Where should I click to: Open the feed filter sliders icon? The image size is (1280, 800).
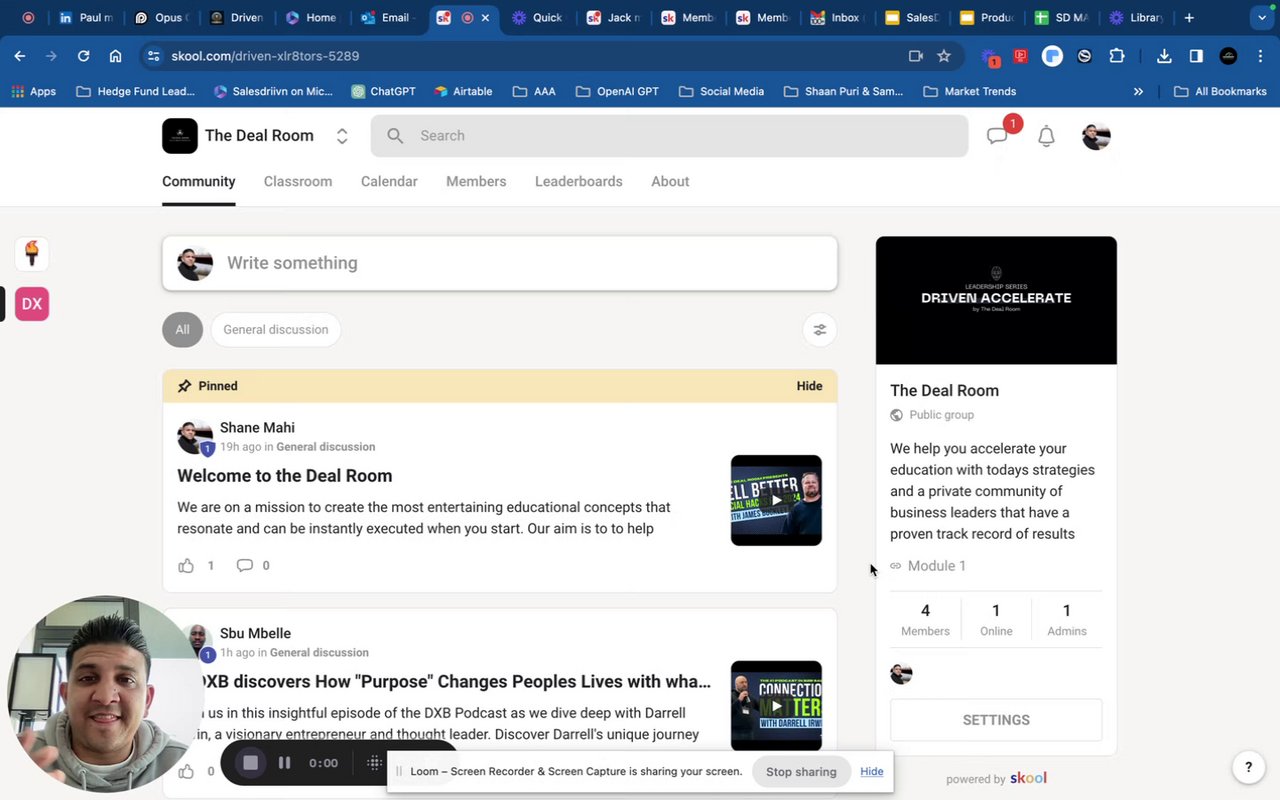tap(820, 329)
